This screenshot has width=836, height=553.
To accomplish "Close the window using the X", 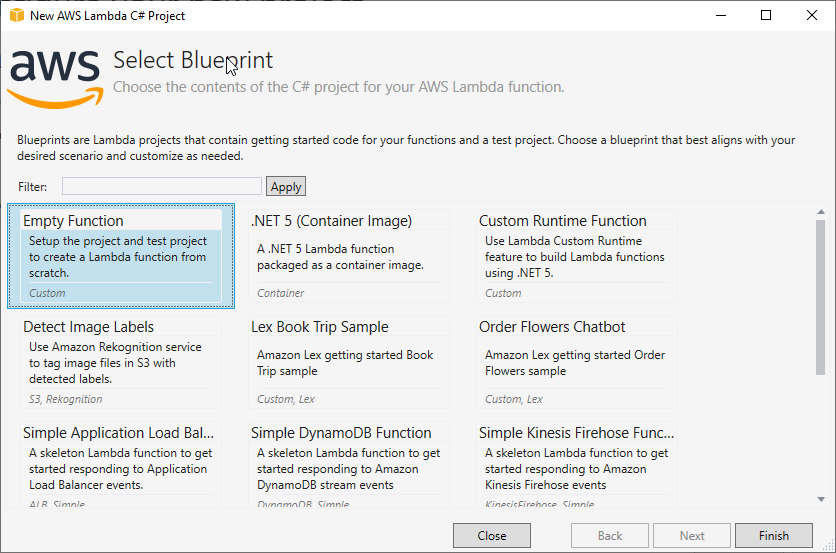I will pos(811,15).
